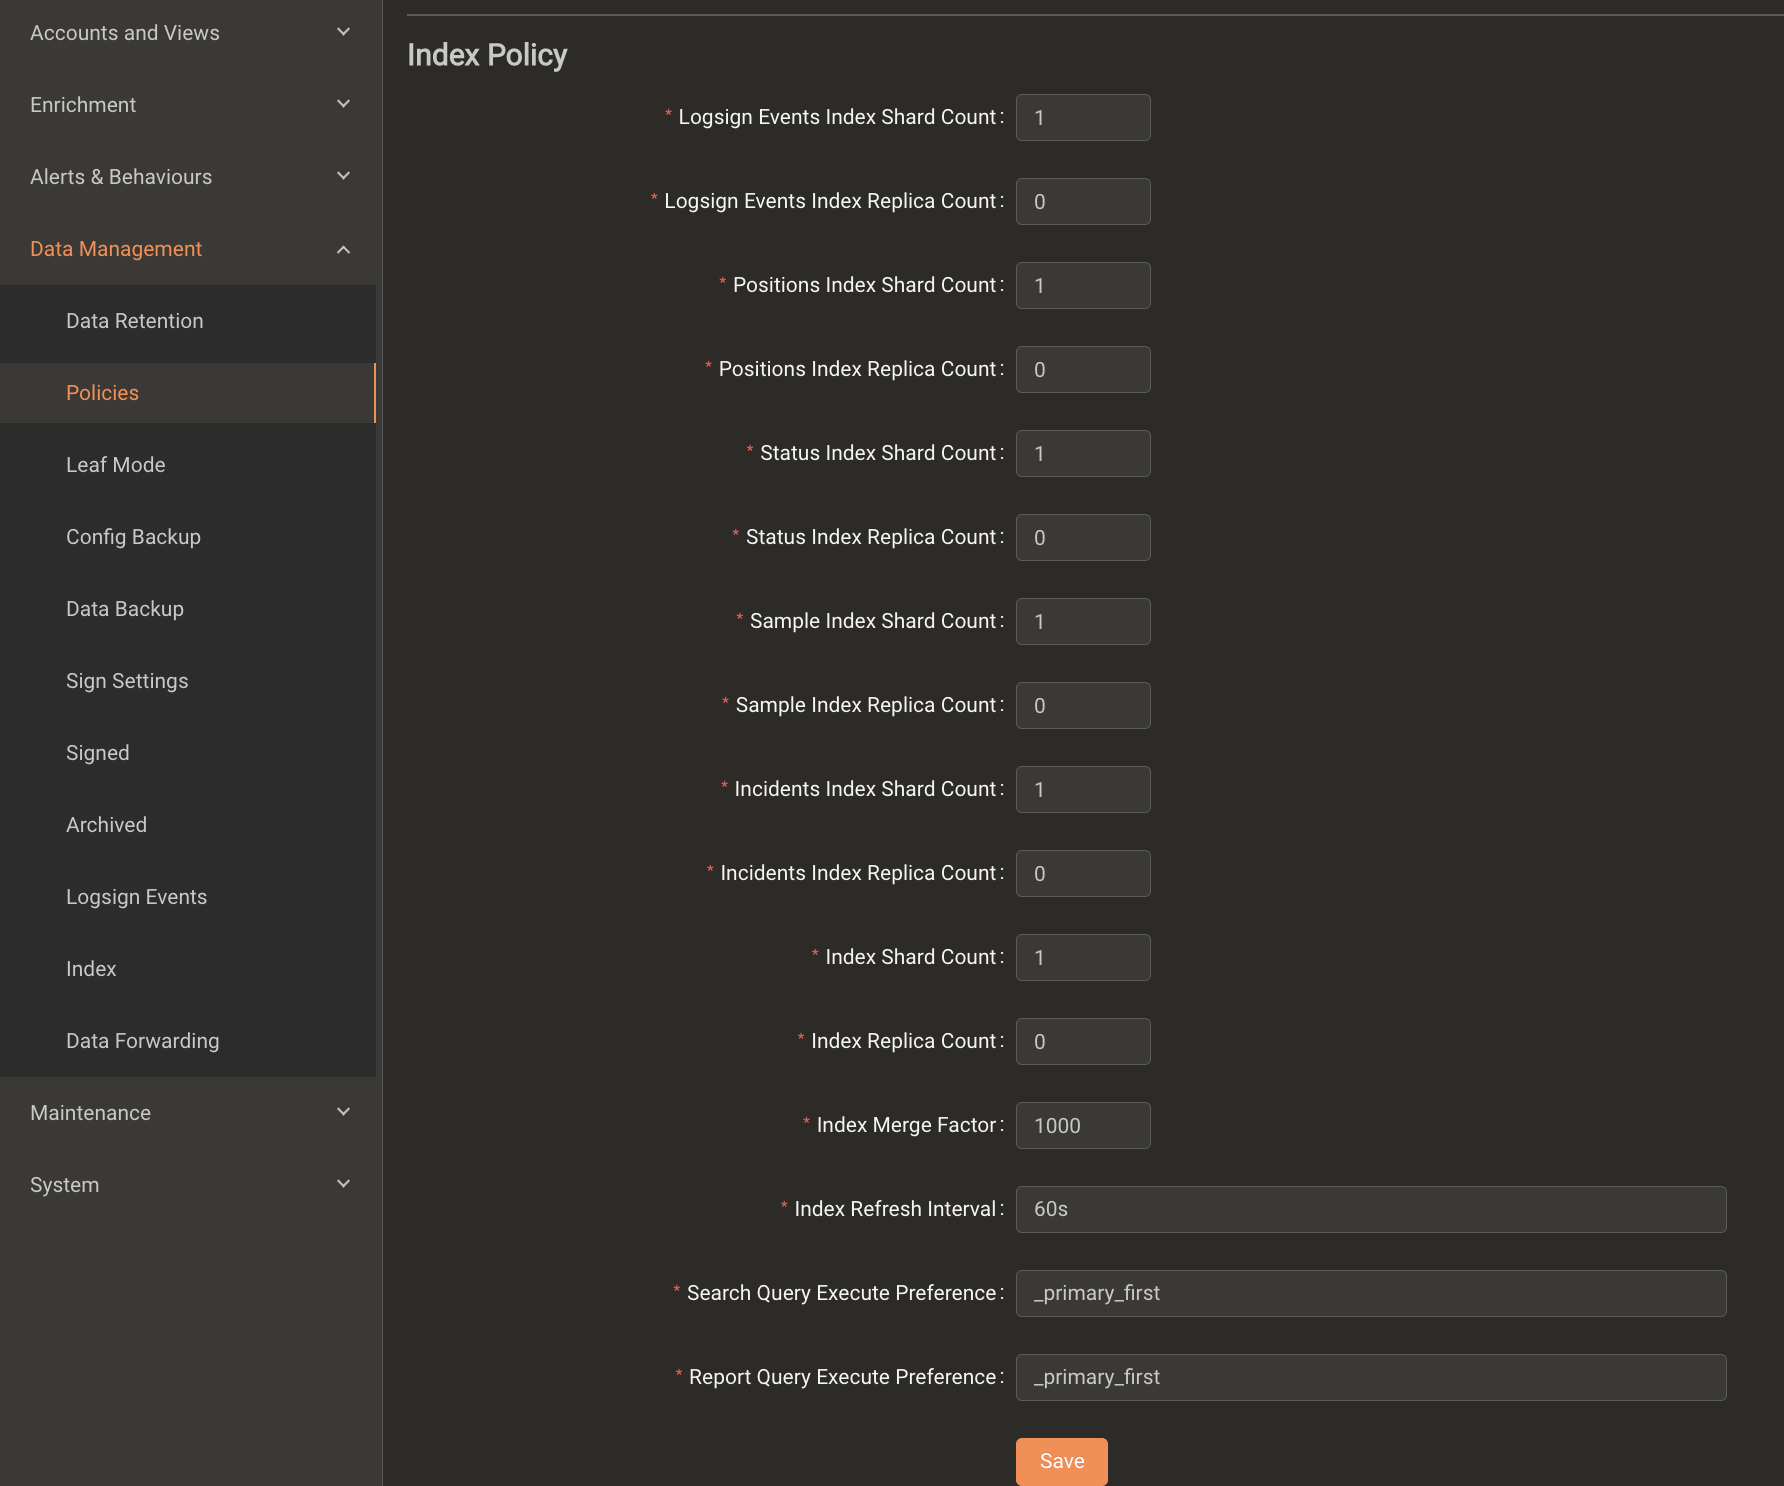Select Search Query Execute Preference label
1784x1486 pixels.
pyautogui.click(x=841, y=1293)
